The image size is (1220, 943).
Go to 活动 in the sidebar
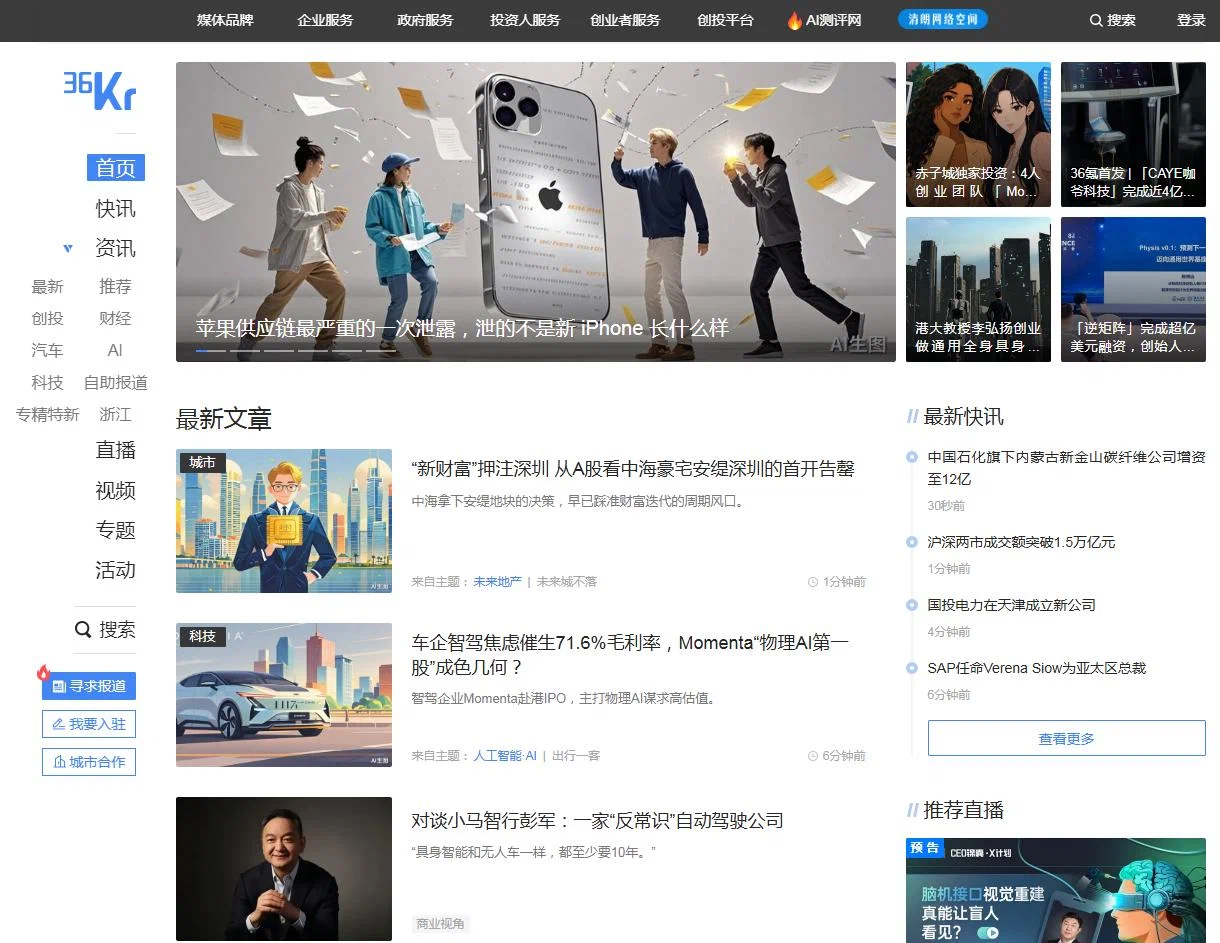tap(115, 570)
